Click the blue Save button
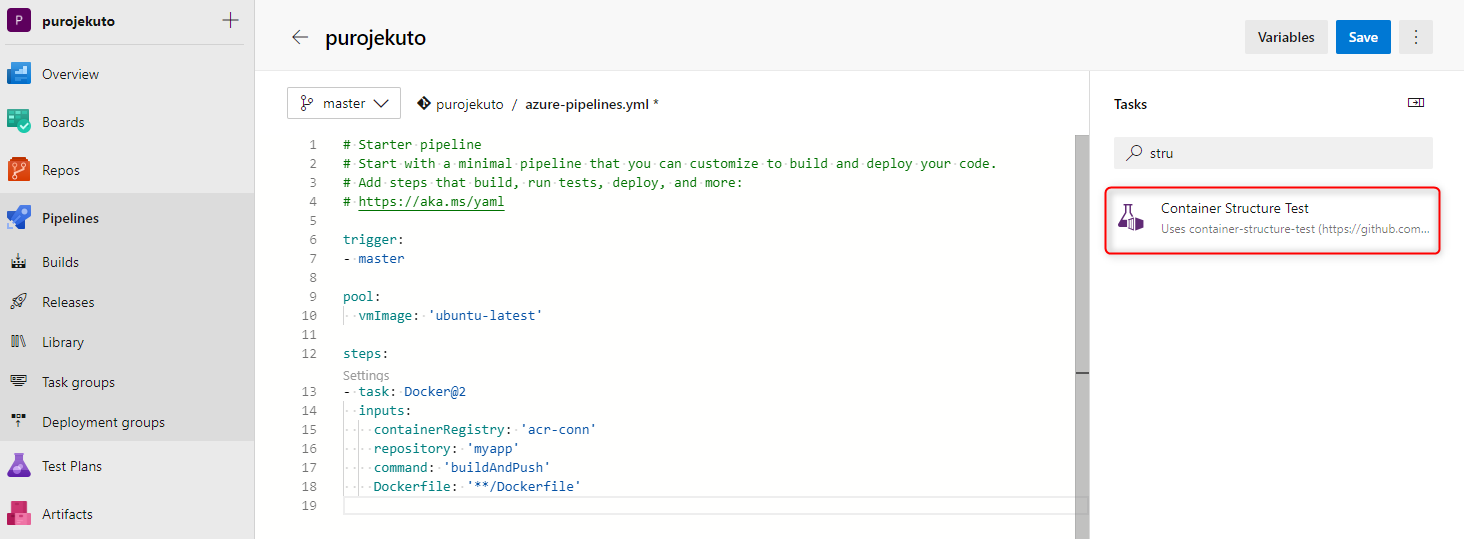 pos(1363,37)
